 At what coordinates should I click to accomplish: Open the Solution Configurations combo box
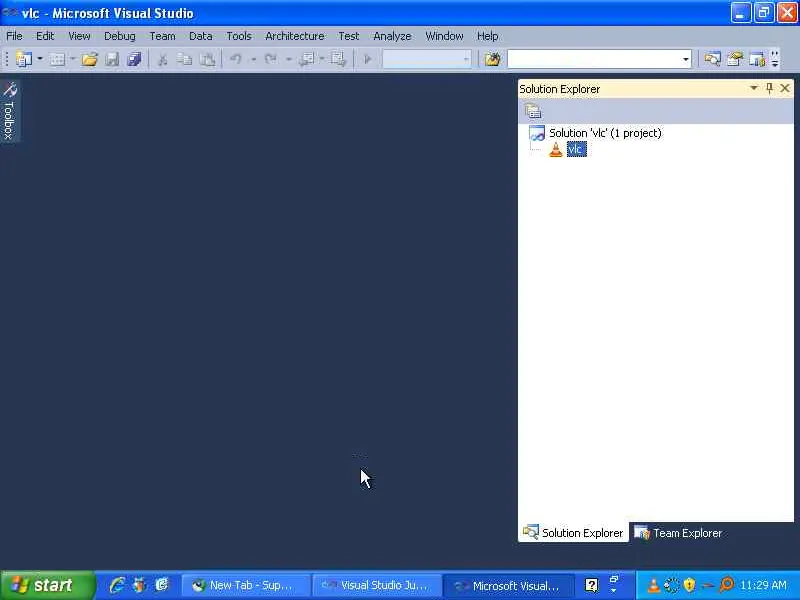click(x=427, y=59)
